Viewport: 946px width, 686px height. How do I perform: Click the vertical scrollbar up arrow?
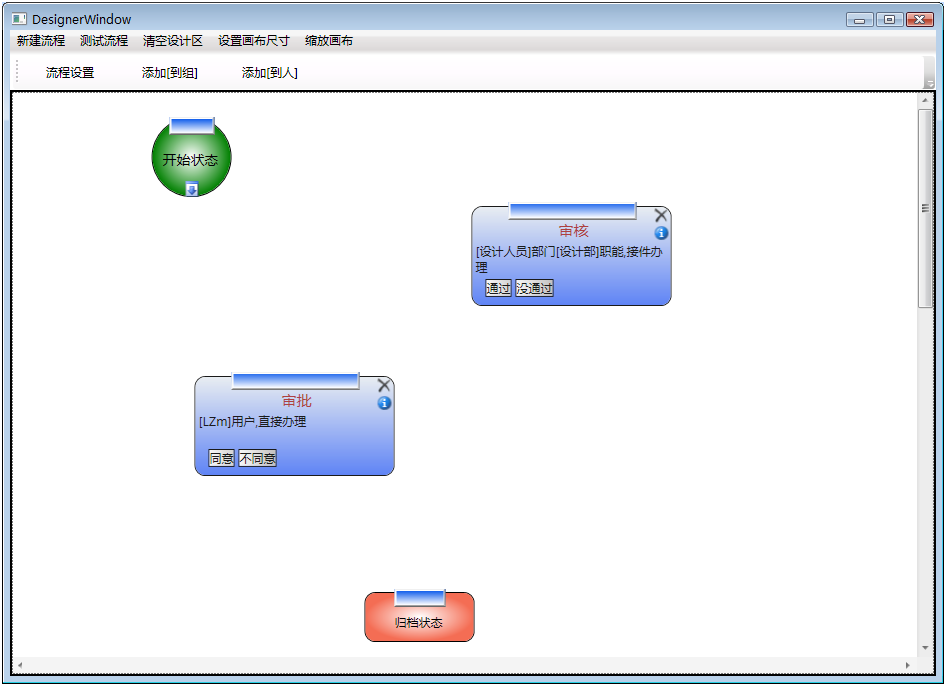click(925, 100)
